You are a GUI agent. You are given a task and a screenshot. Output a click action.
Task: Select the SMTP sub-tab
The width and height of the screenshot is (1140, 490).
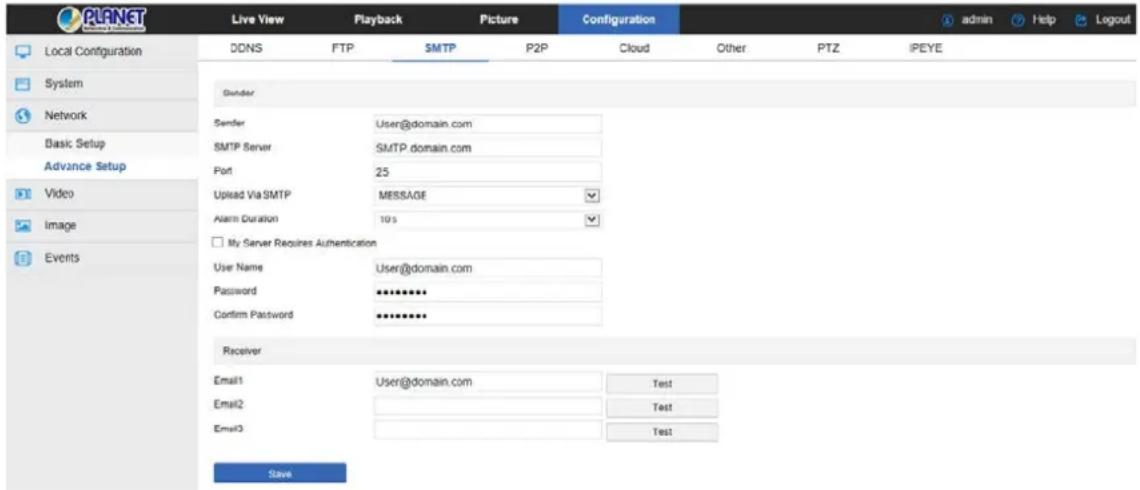(439, 49)
